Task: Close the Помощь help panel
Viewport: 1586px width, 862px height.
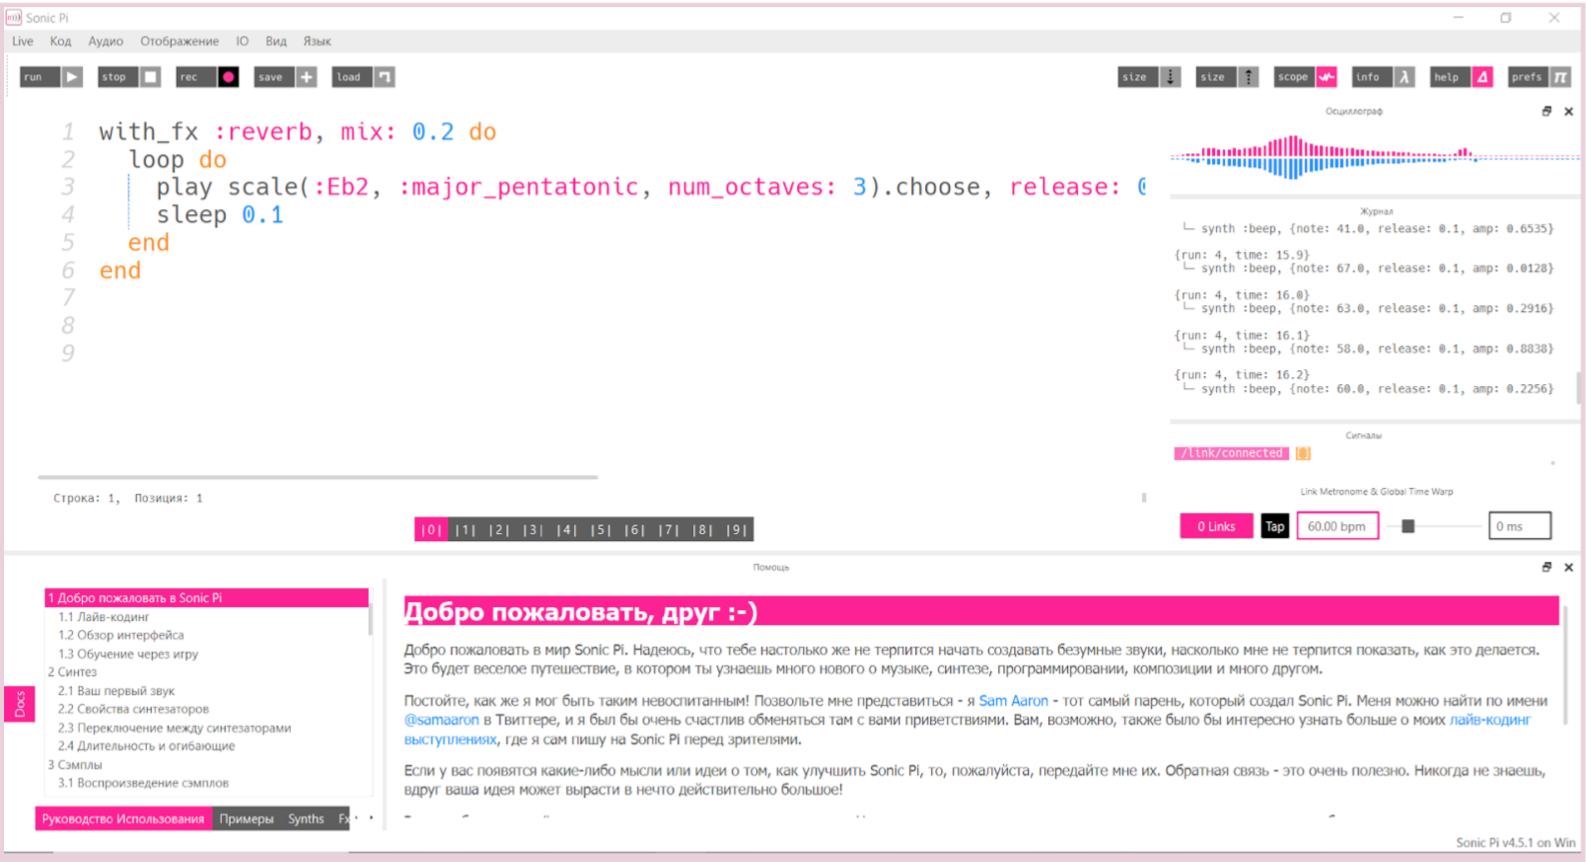Action: [x=1569, y=567]
